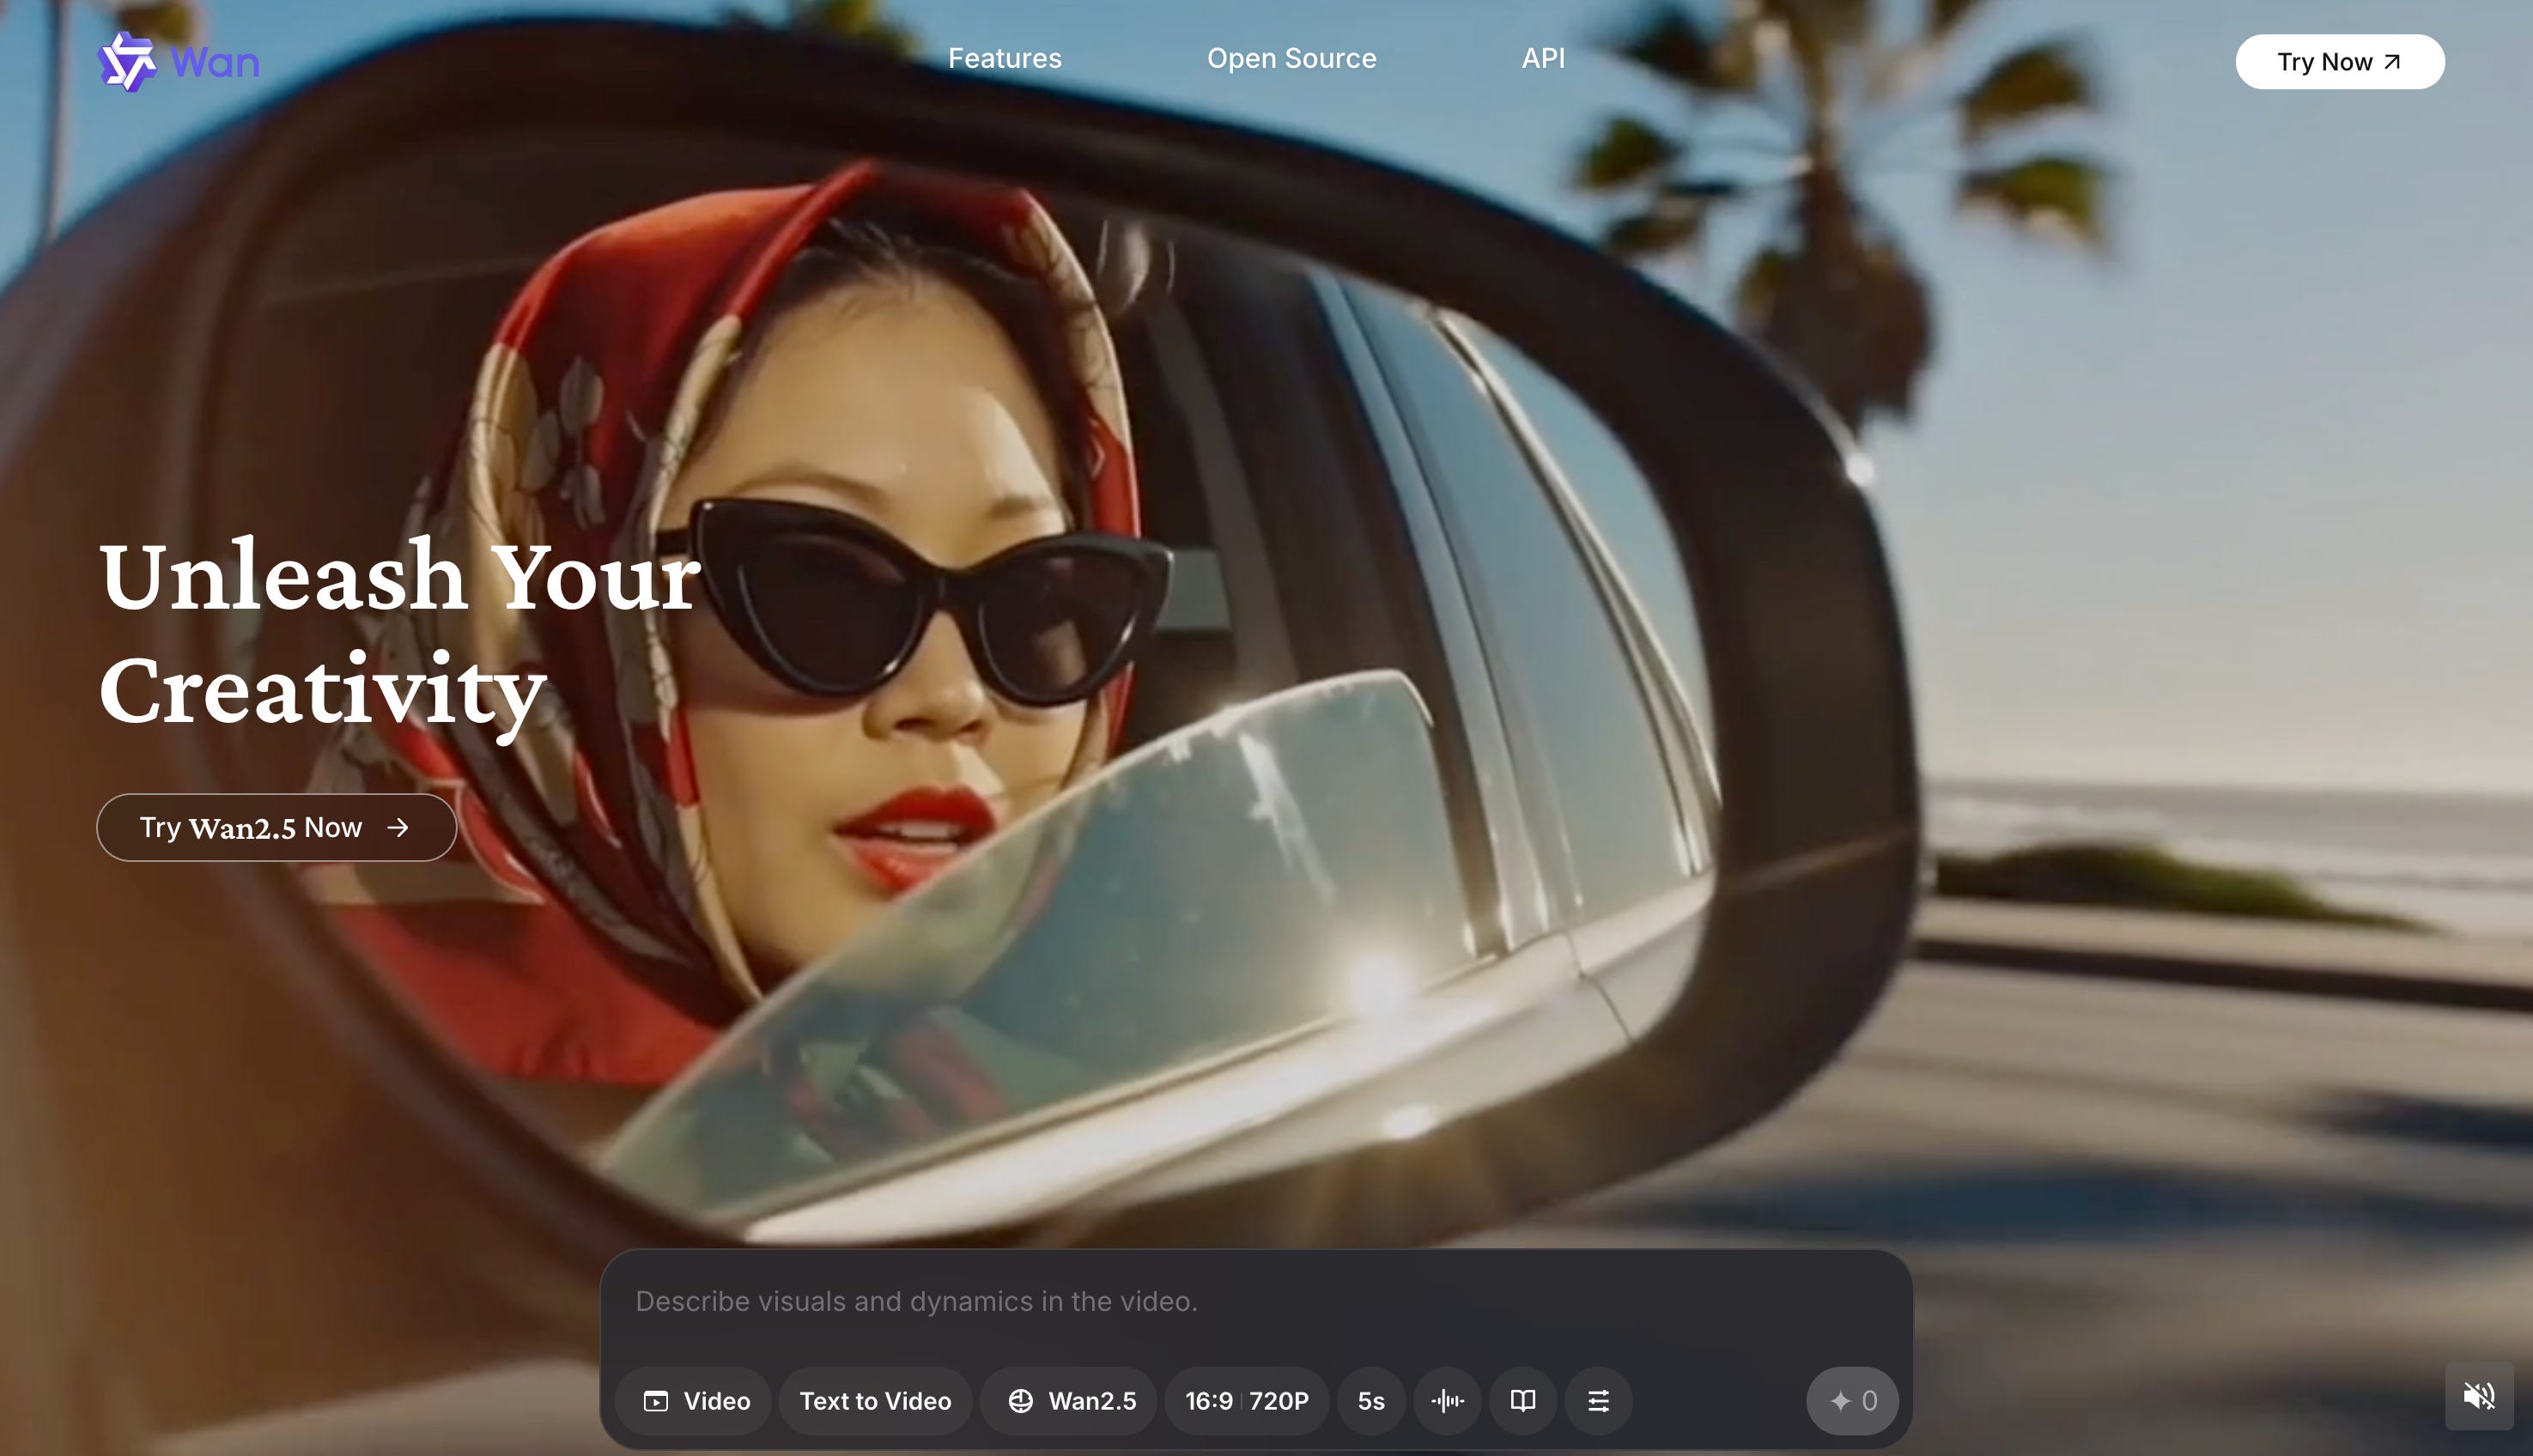Viewport: 2533px width, 1456px height.
Task: Change the 16:9 720P aspect setting
Action: click(x=1246, y=1401)
